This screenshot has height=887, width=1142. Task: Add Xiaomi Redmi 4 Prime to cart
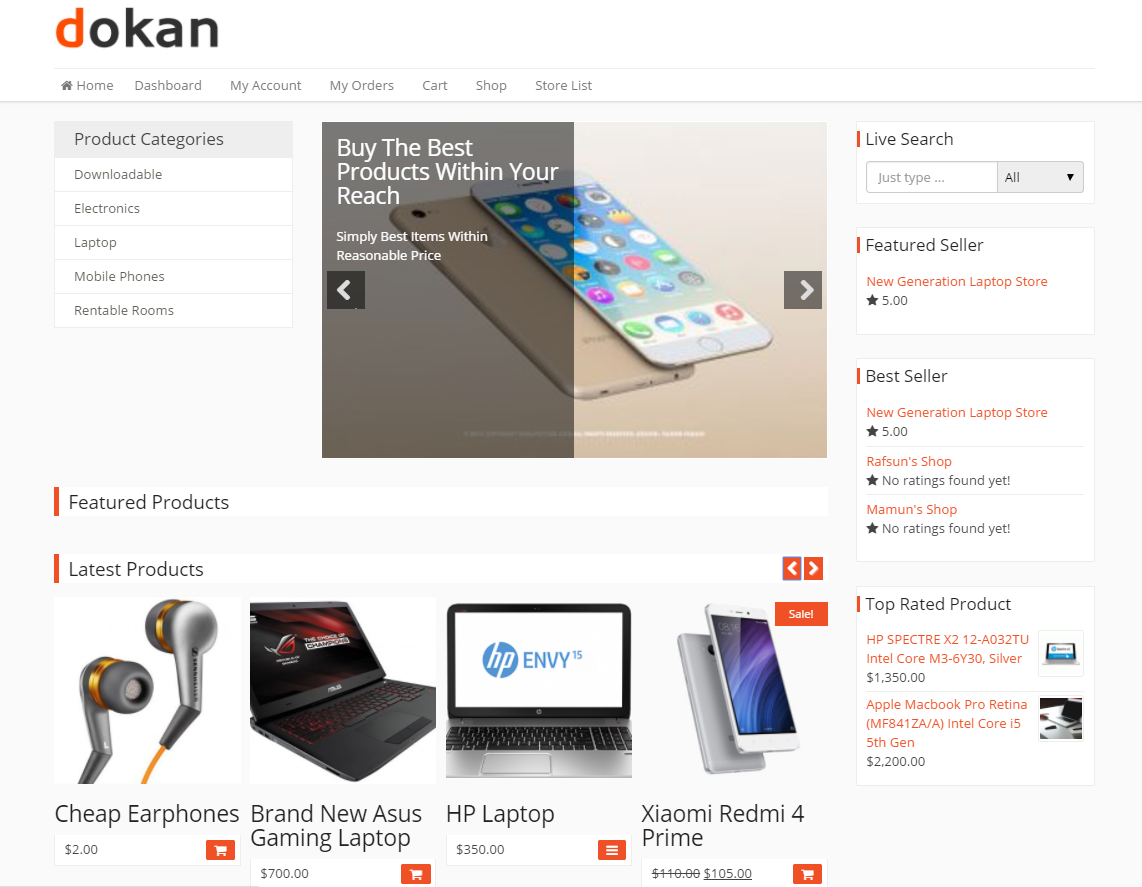[807, 874]
